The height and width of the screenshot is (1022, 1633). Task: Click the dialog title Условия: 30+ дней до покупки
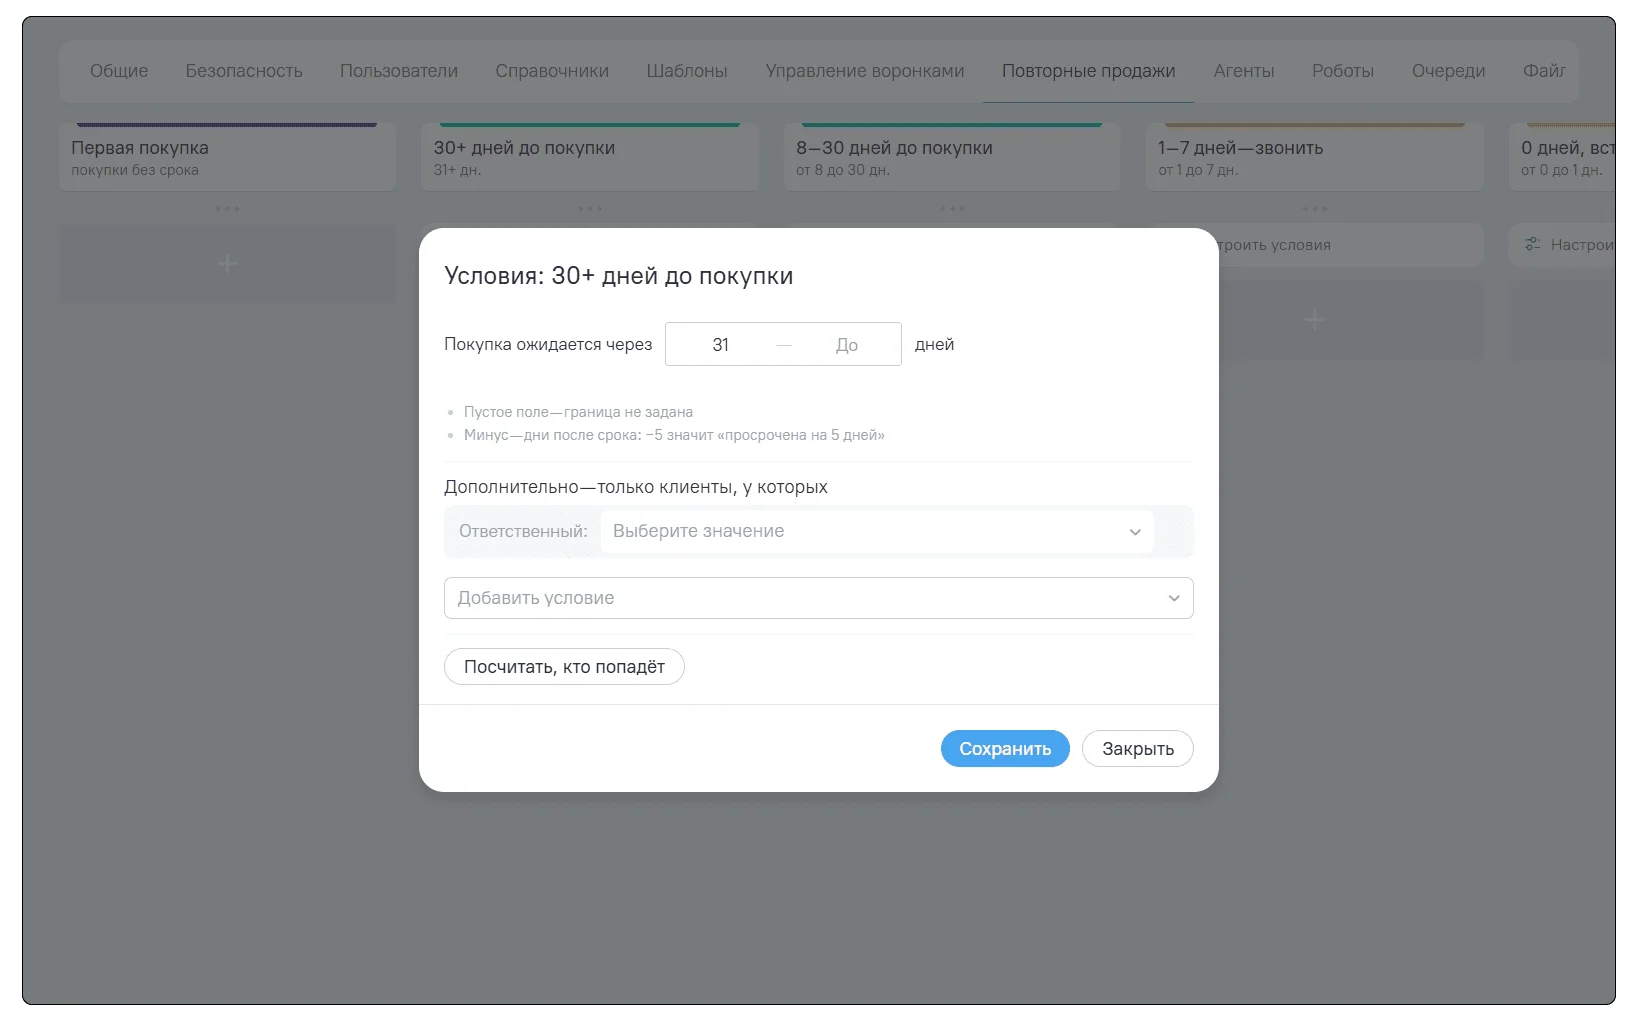(x=618, y=276)
